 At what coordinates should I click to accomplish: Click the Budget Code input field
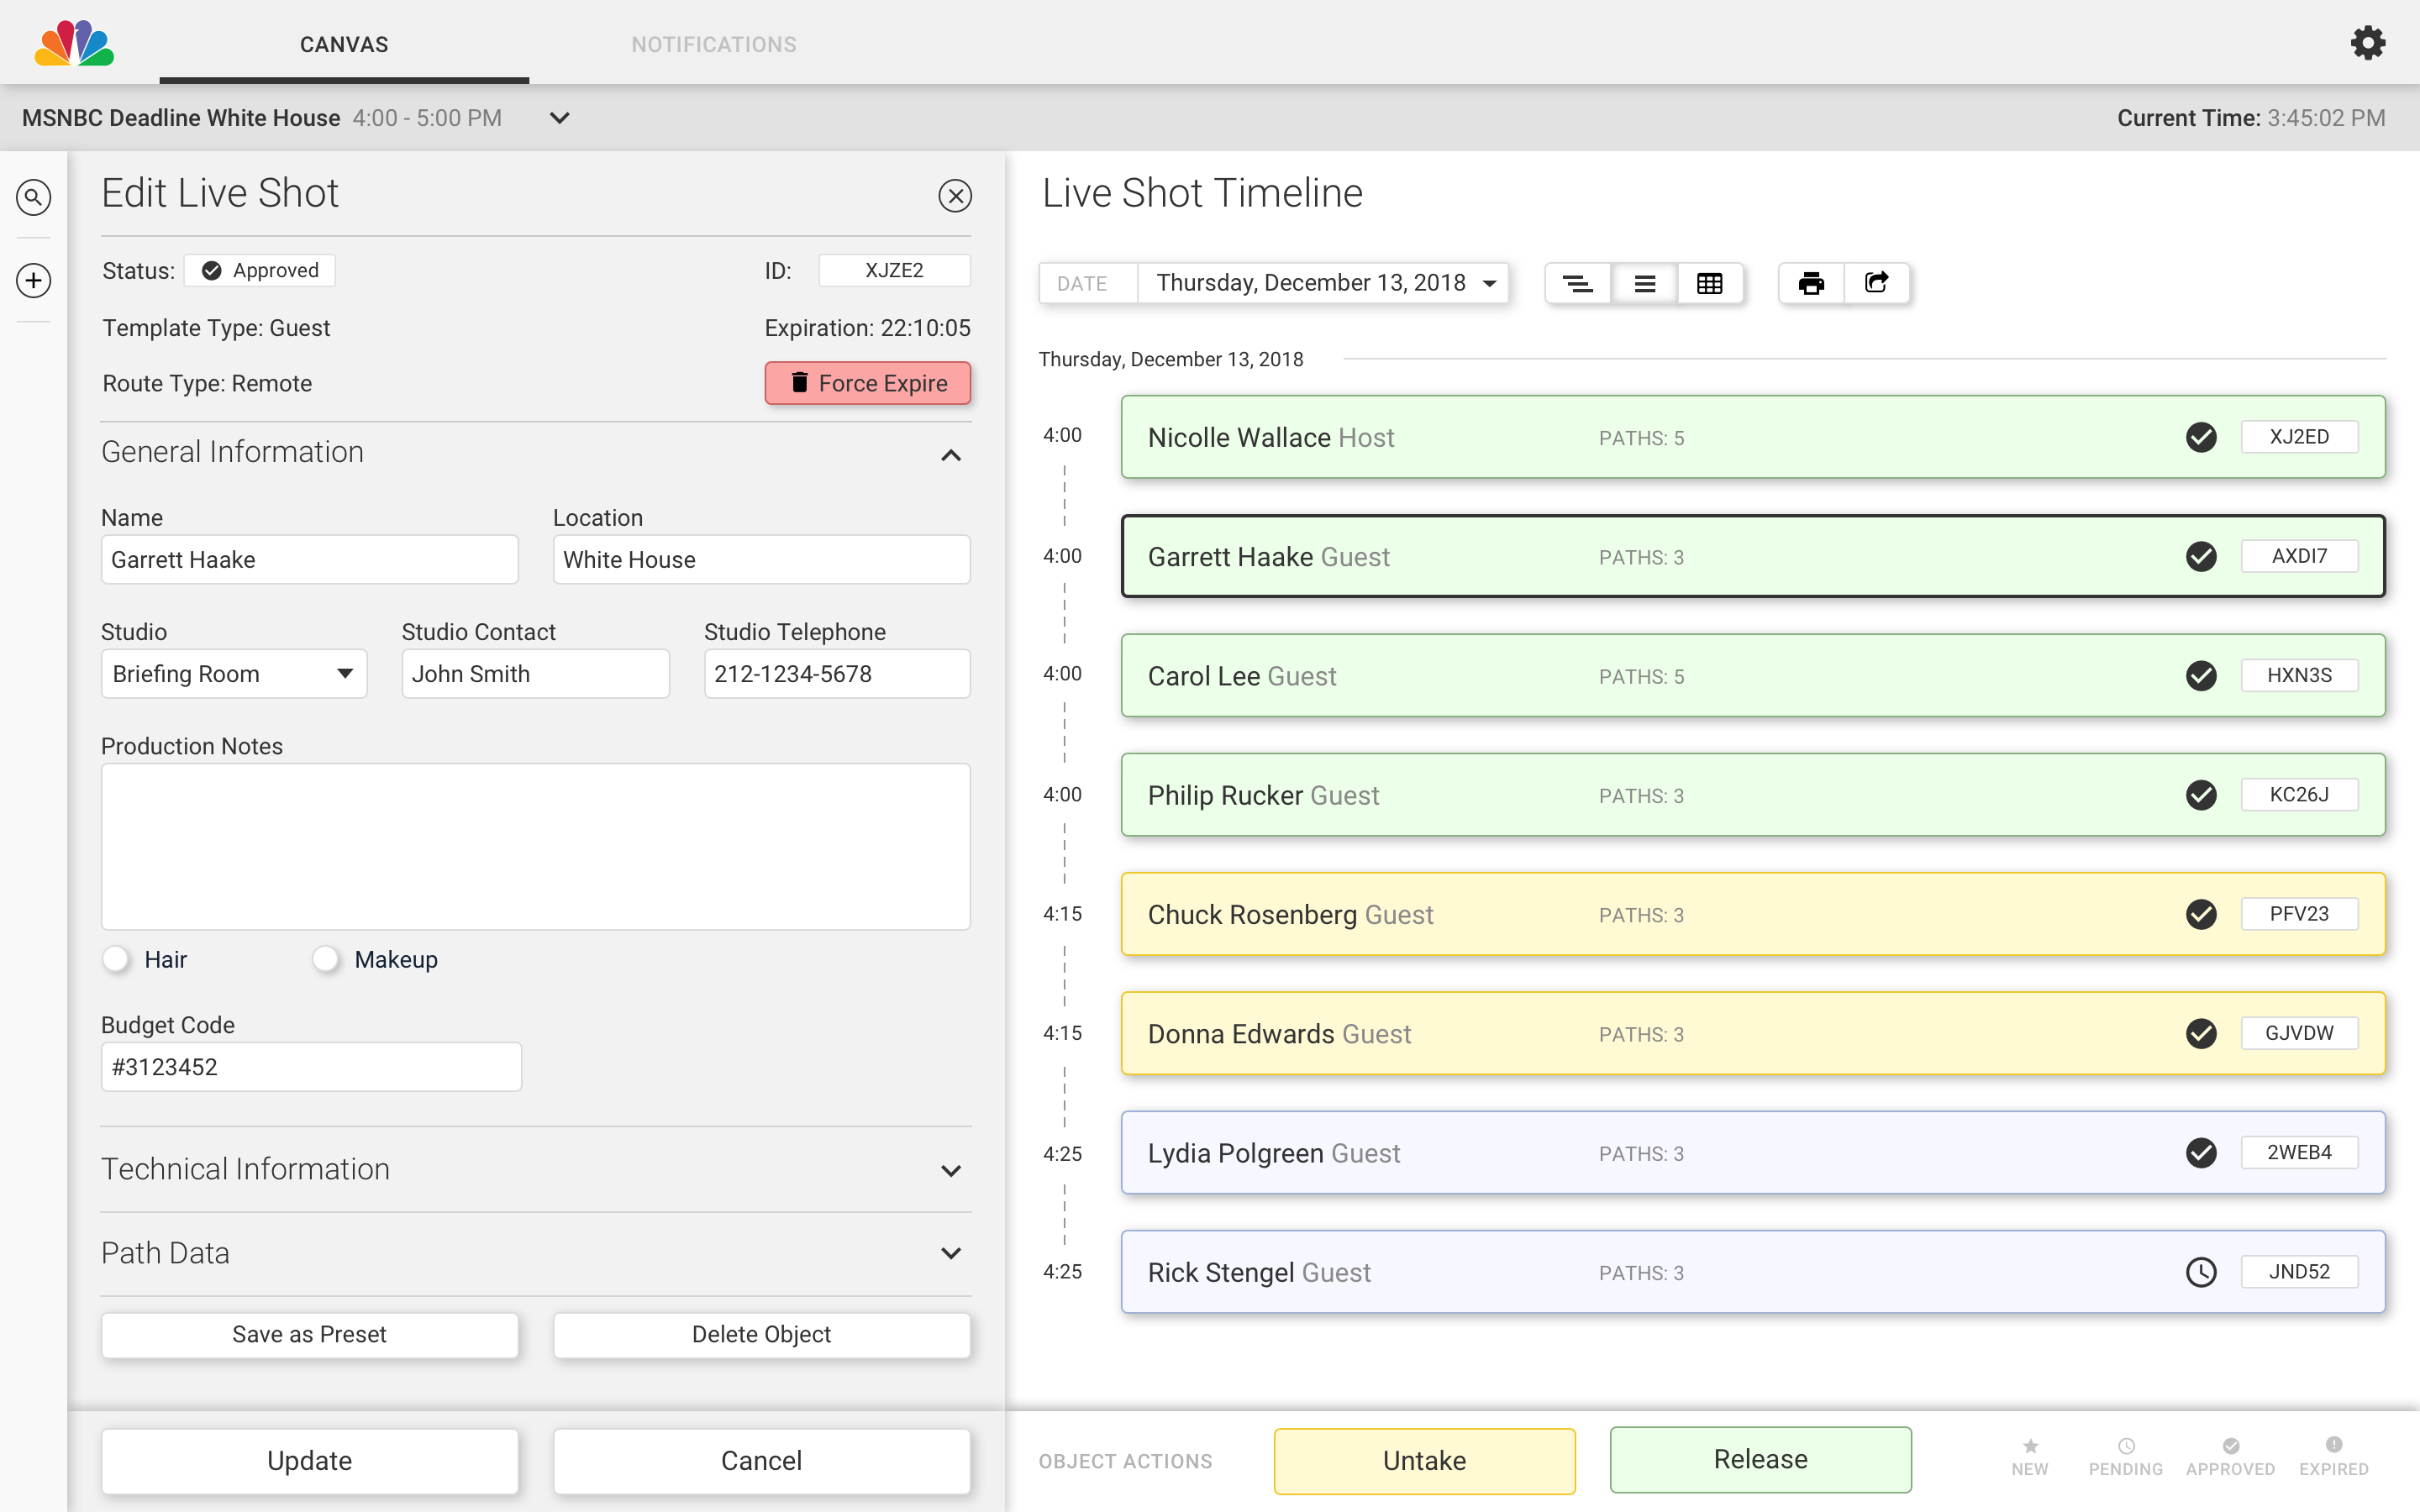click(311, 1067)
